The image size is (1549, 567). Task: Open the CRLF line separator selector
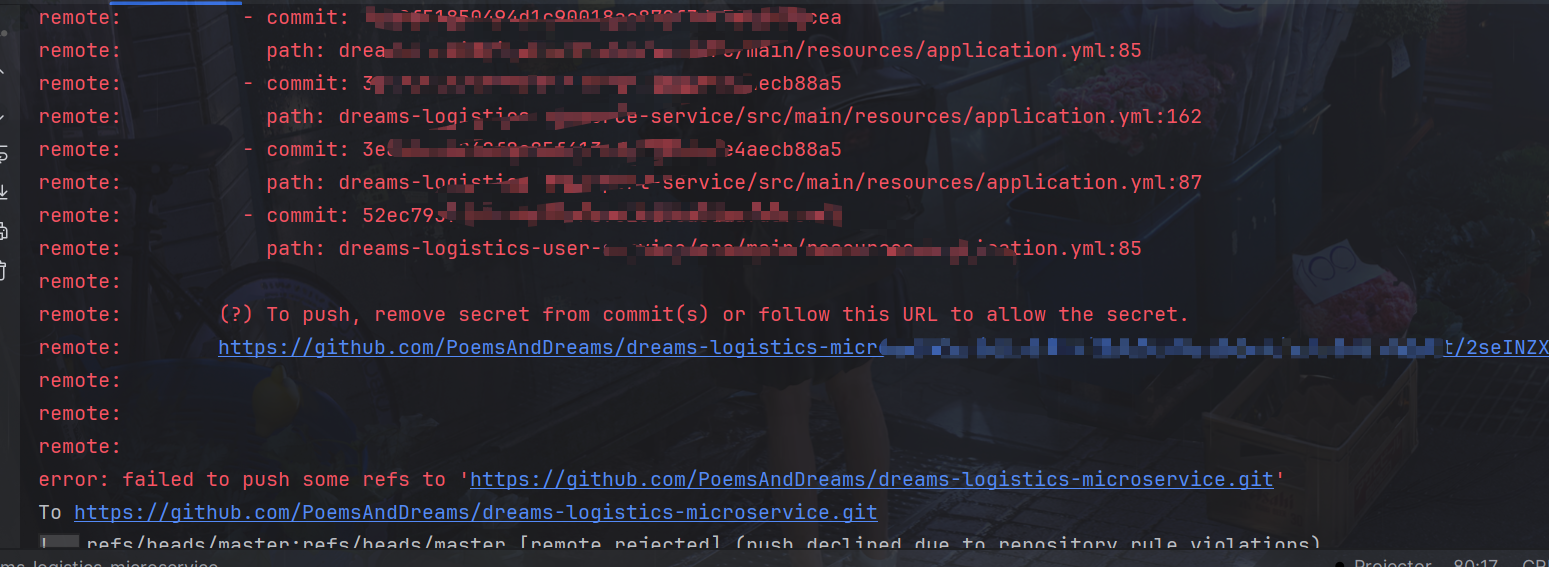pyautogui.click(x=1534, y=563)
